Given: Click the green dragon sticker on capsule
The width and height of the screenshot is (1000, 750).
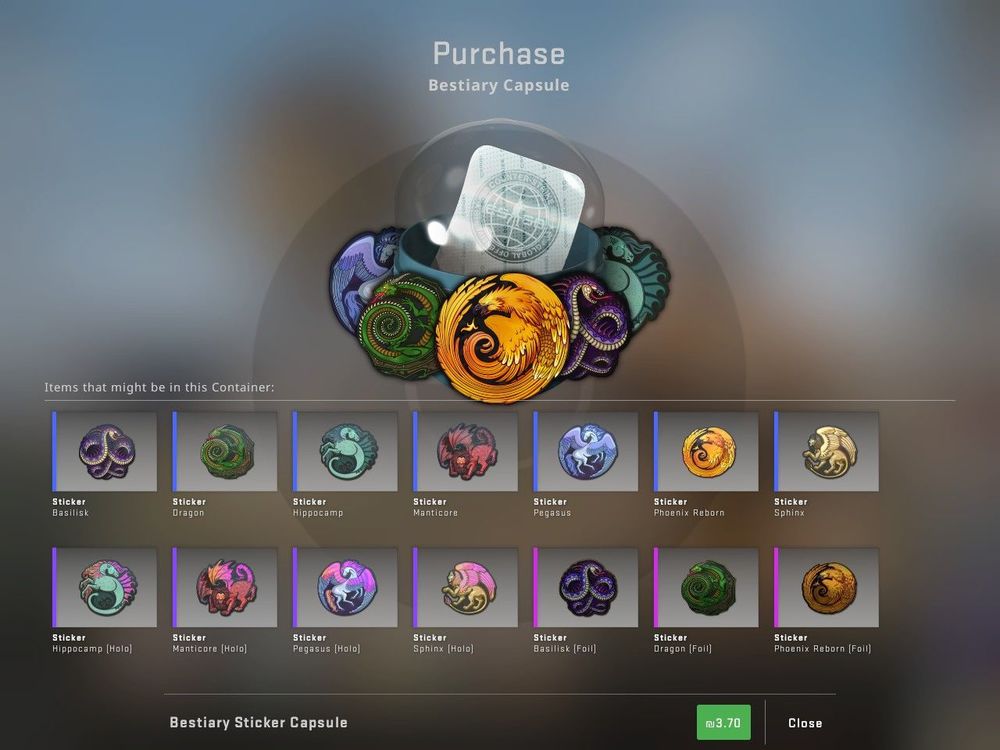Looking at the screenshot, I should tap(399, 325).
